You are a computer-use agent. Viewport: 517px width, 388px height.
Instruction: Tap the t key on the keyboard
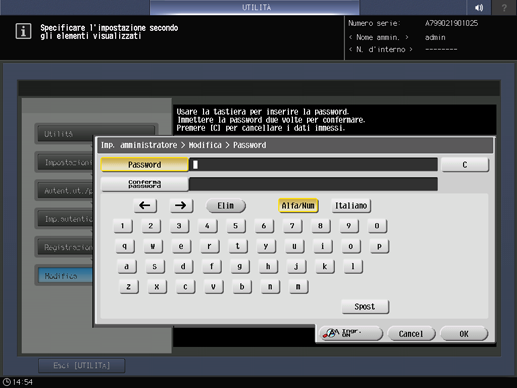(238, 246)
